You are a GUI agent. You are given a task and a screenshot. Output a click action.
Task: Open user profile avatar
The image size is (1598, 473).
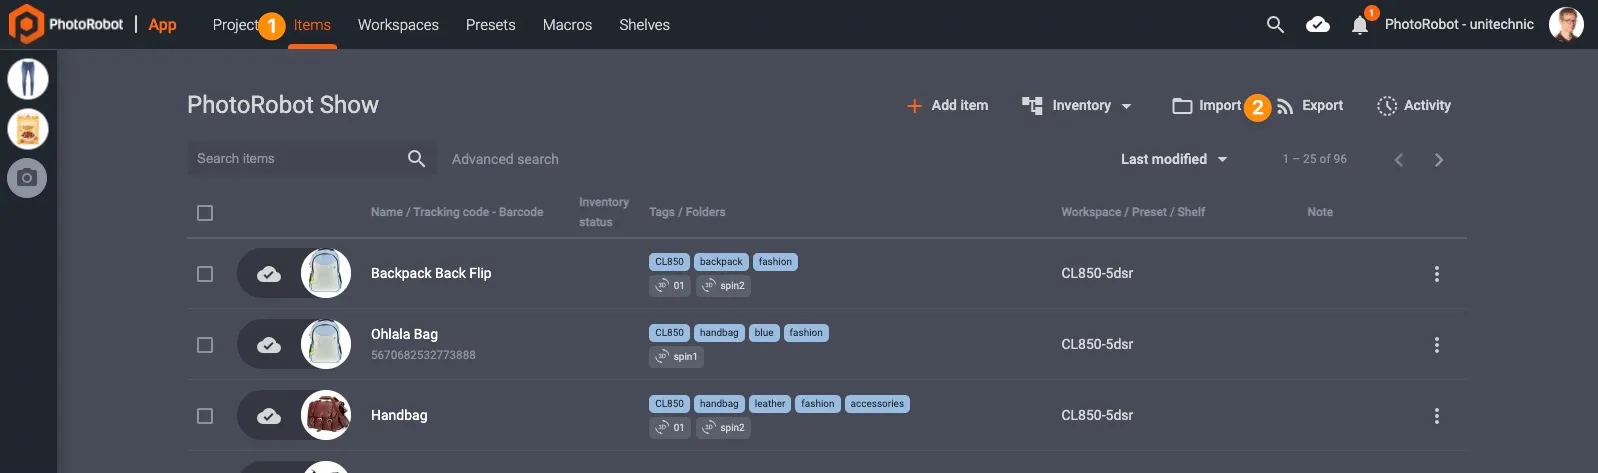click(x=1566, y=24)
